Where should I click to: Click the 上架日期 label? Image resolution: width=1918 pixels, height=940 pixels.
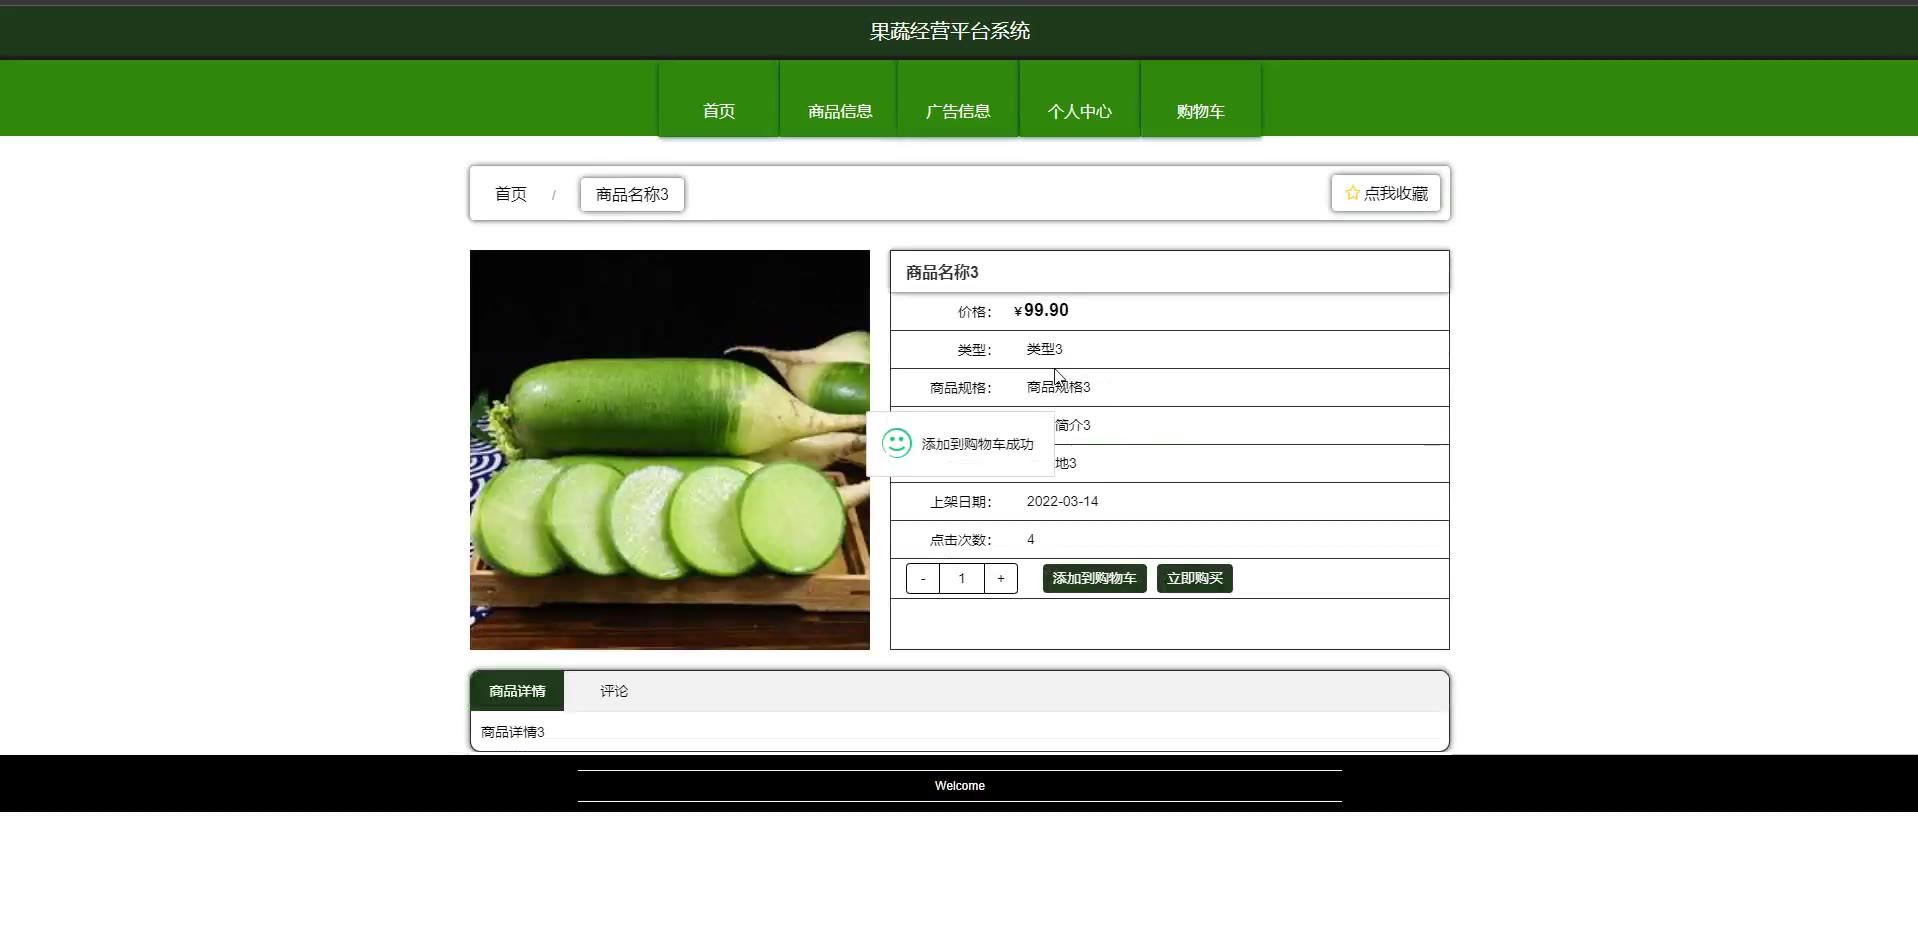click(x=960, y=502)
